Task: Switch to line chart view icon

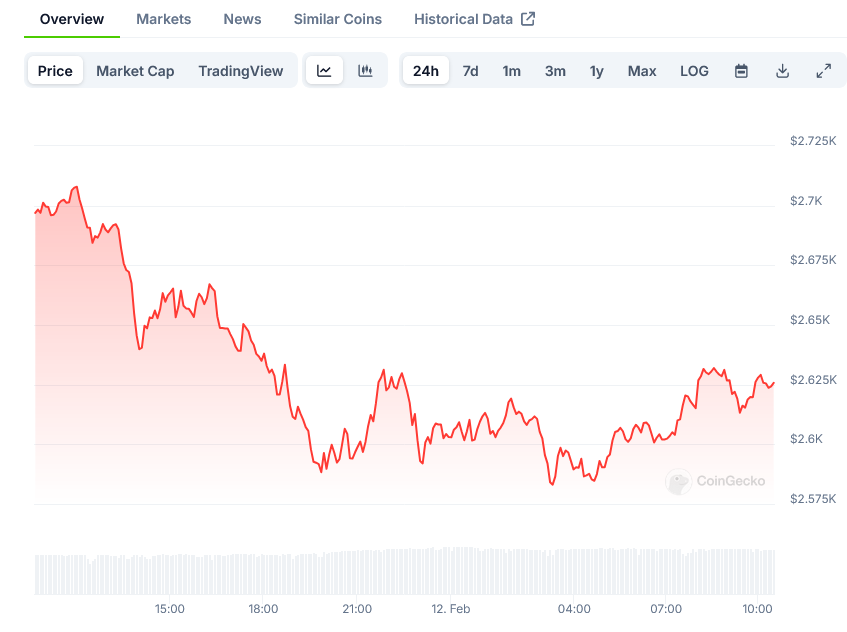Action: (x=324, y=71)
